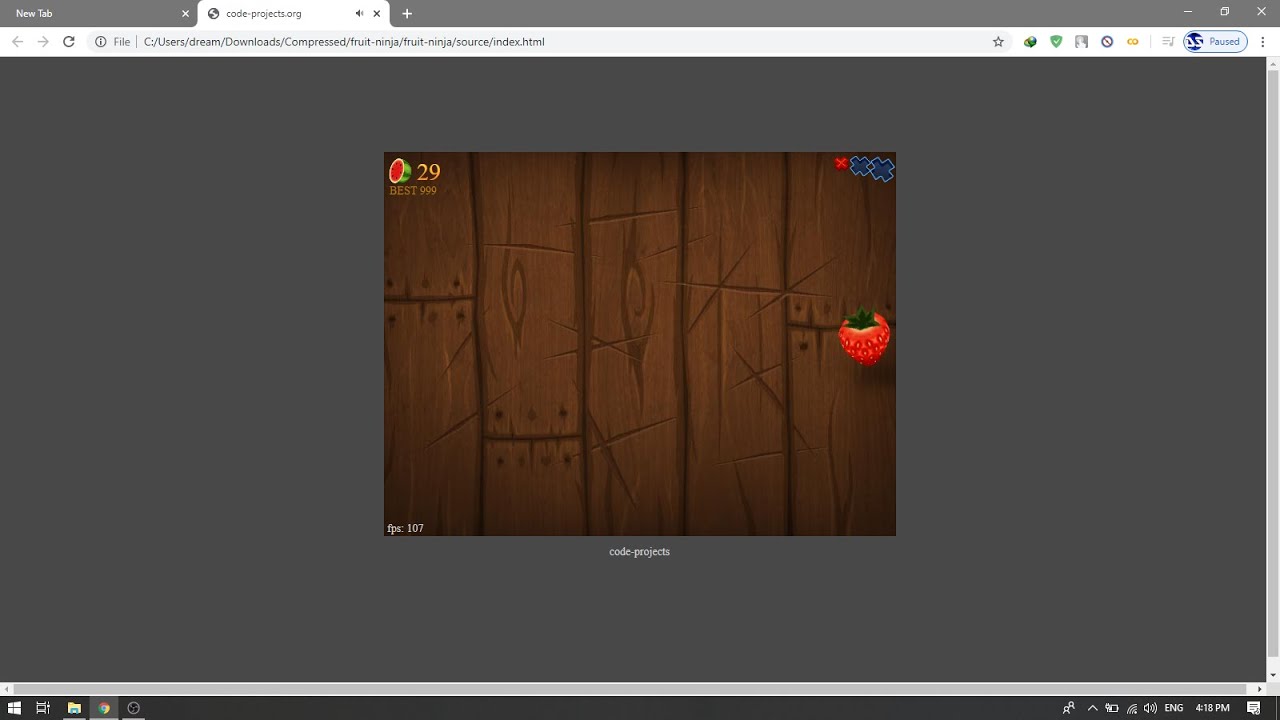Open the Internet Download Manager extension
Screen dimensions: 1280x720
[1030, 42]
